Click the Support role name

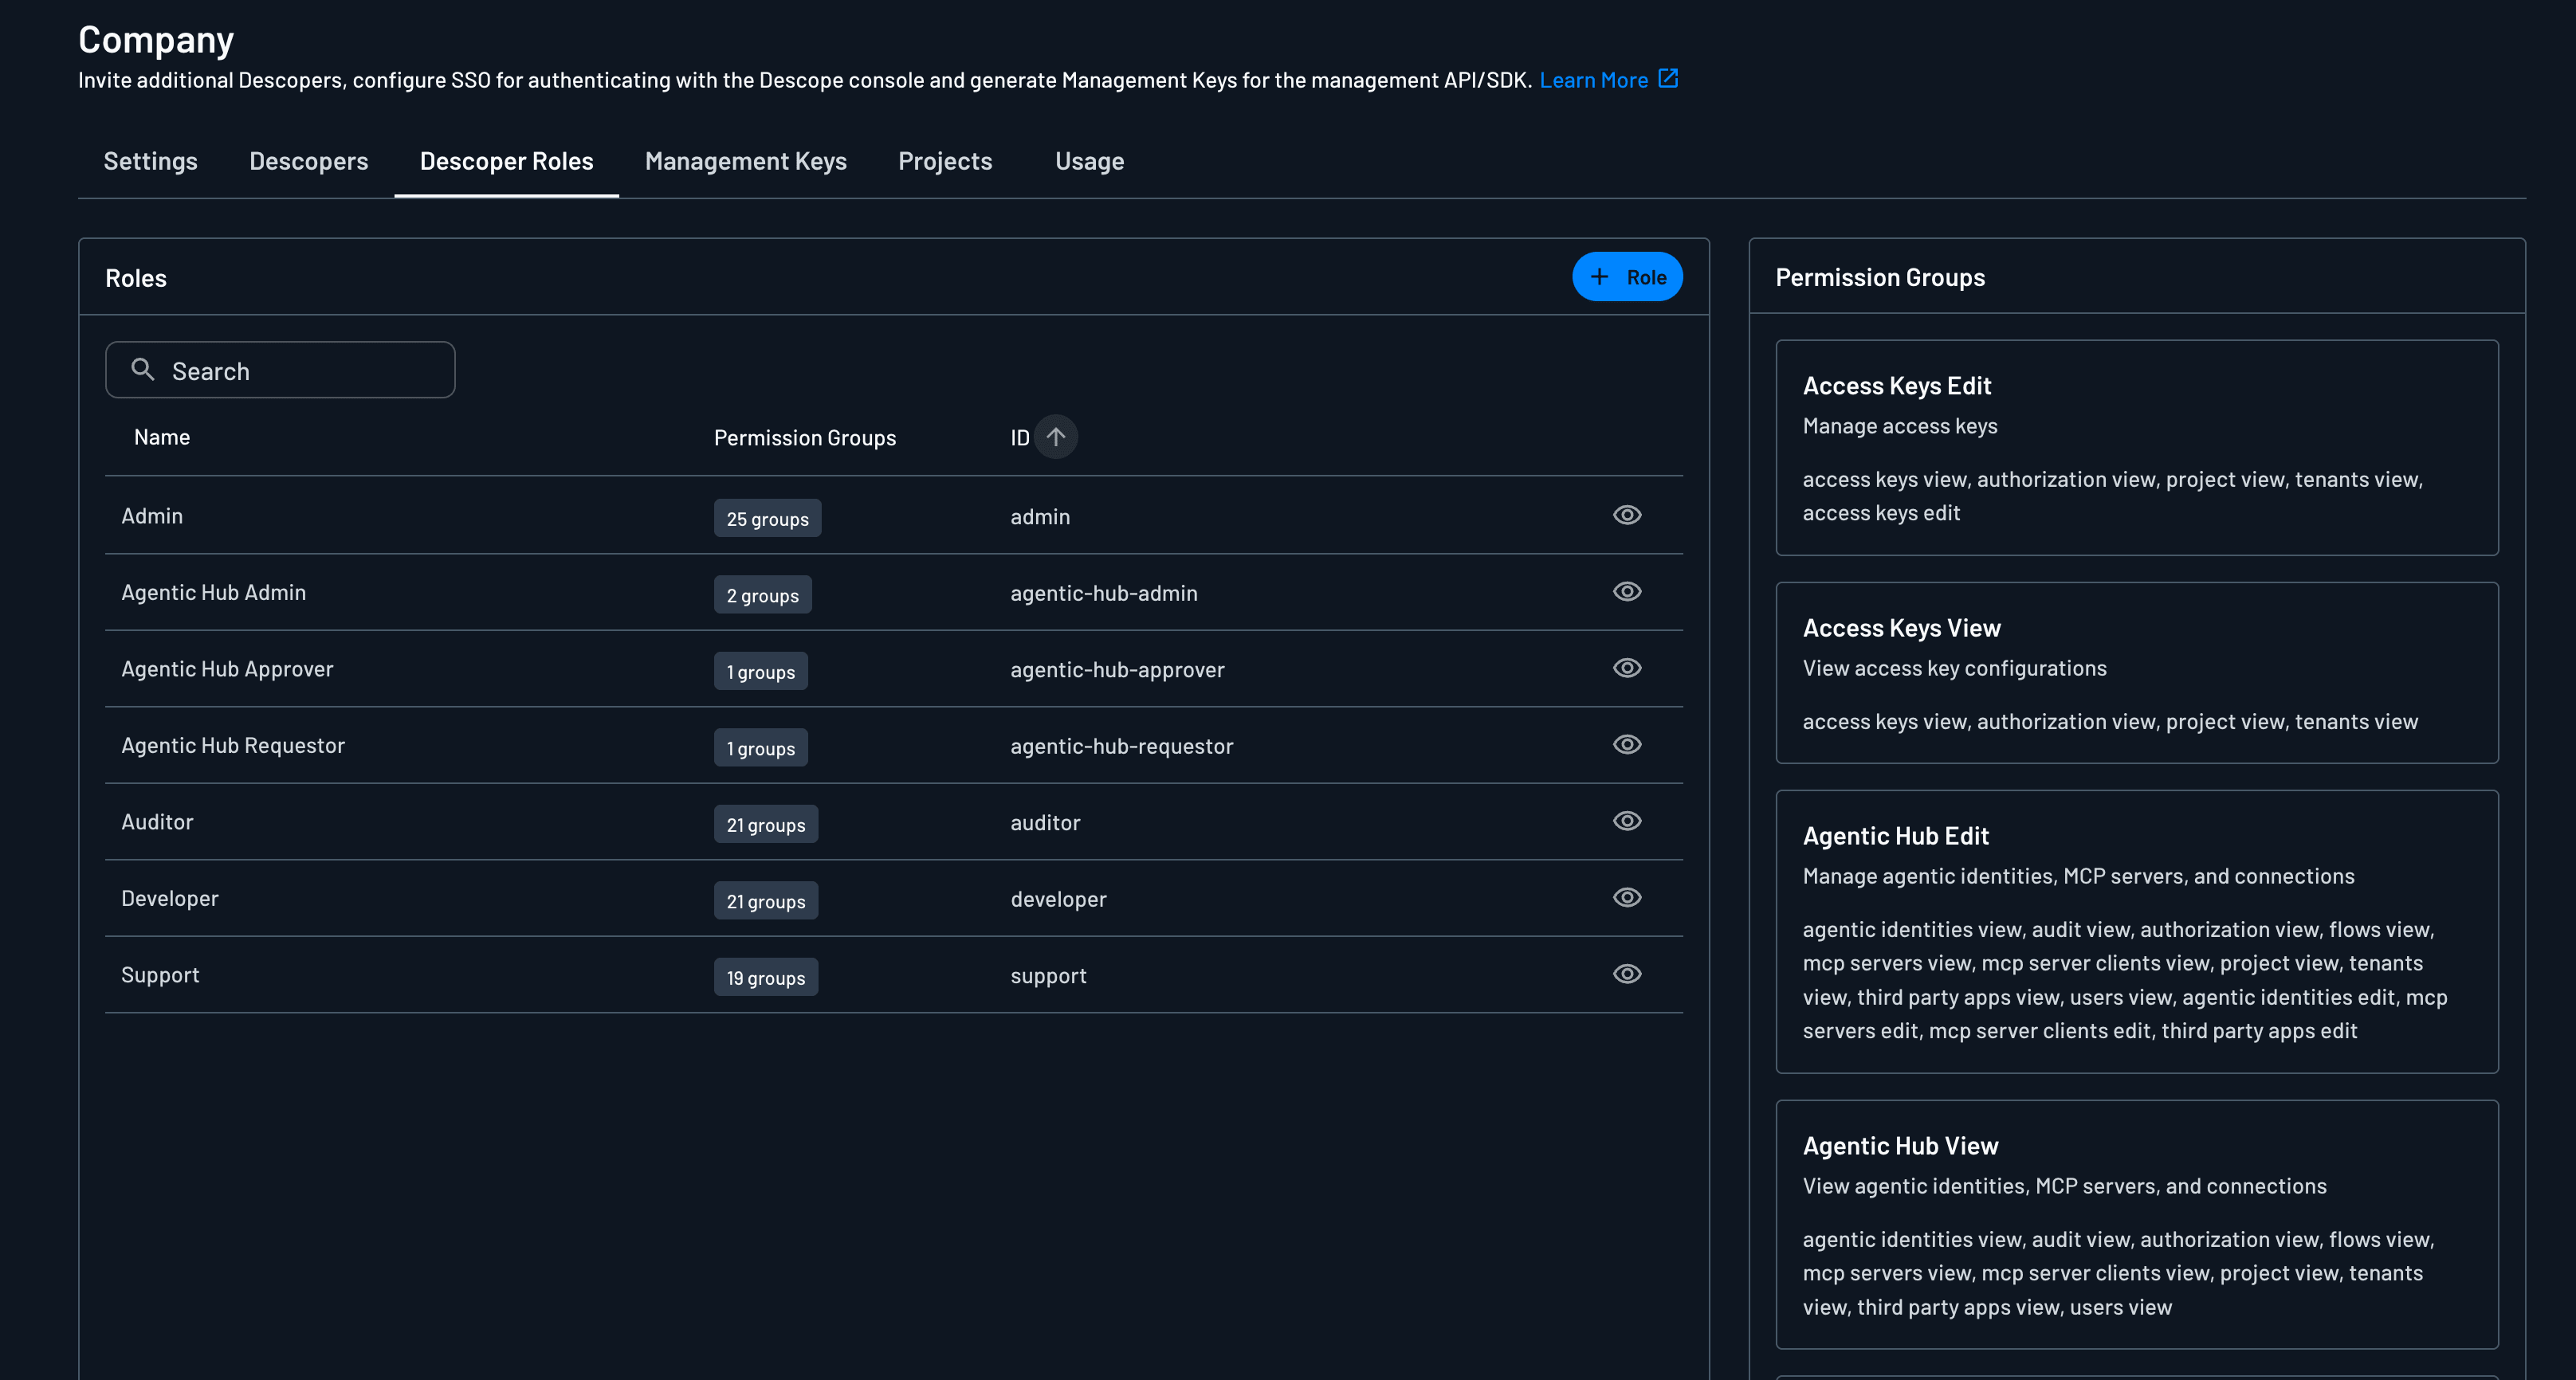160,975
